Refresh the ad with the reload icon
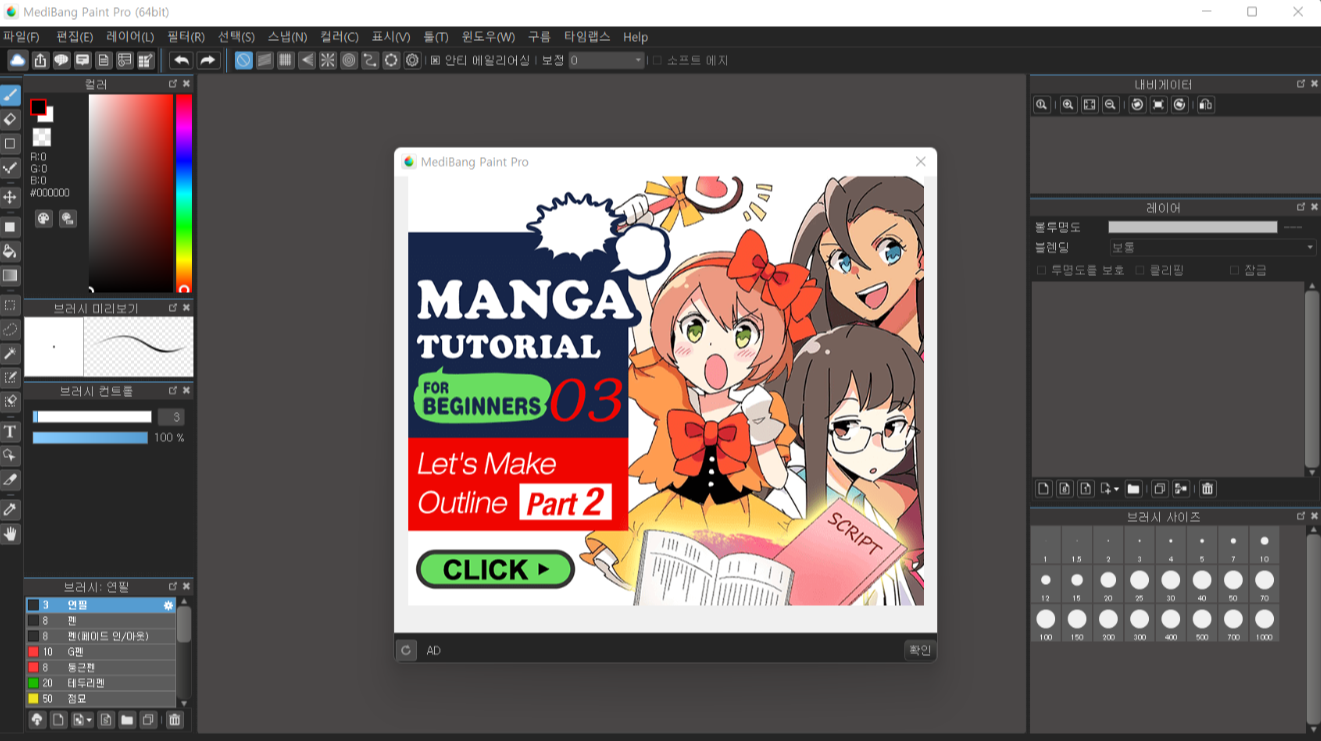Viewport: 1321px width, 741px height. [406, 650]
